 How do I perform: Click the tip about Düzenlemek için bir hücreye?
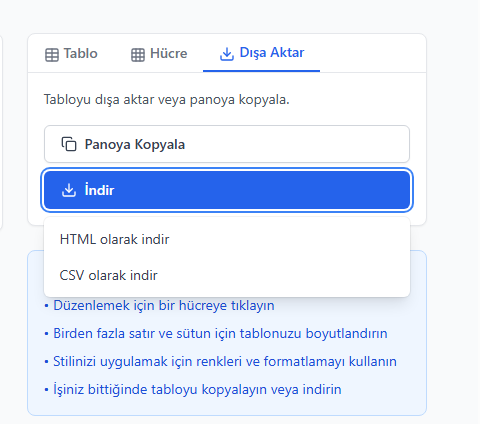[x=164, y=306]
